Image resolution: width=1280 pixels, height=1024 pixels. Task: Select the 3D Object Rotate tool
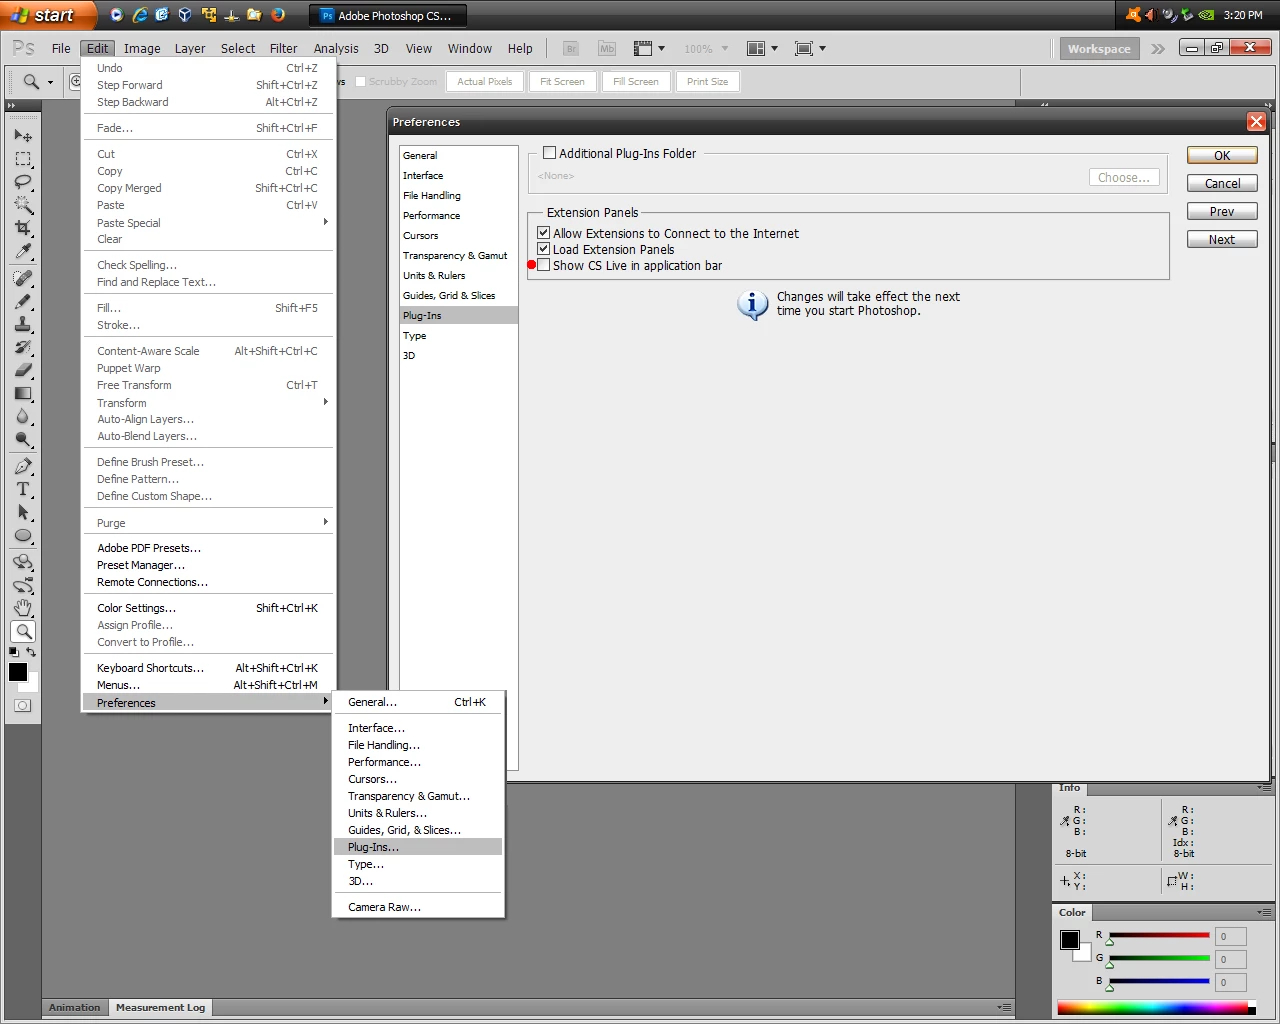pos(23,562)
